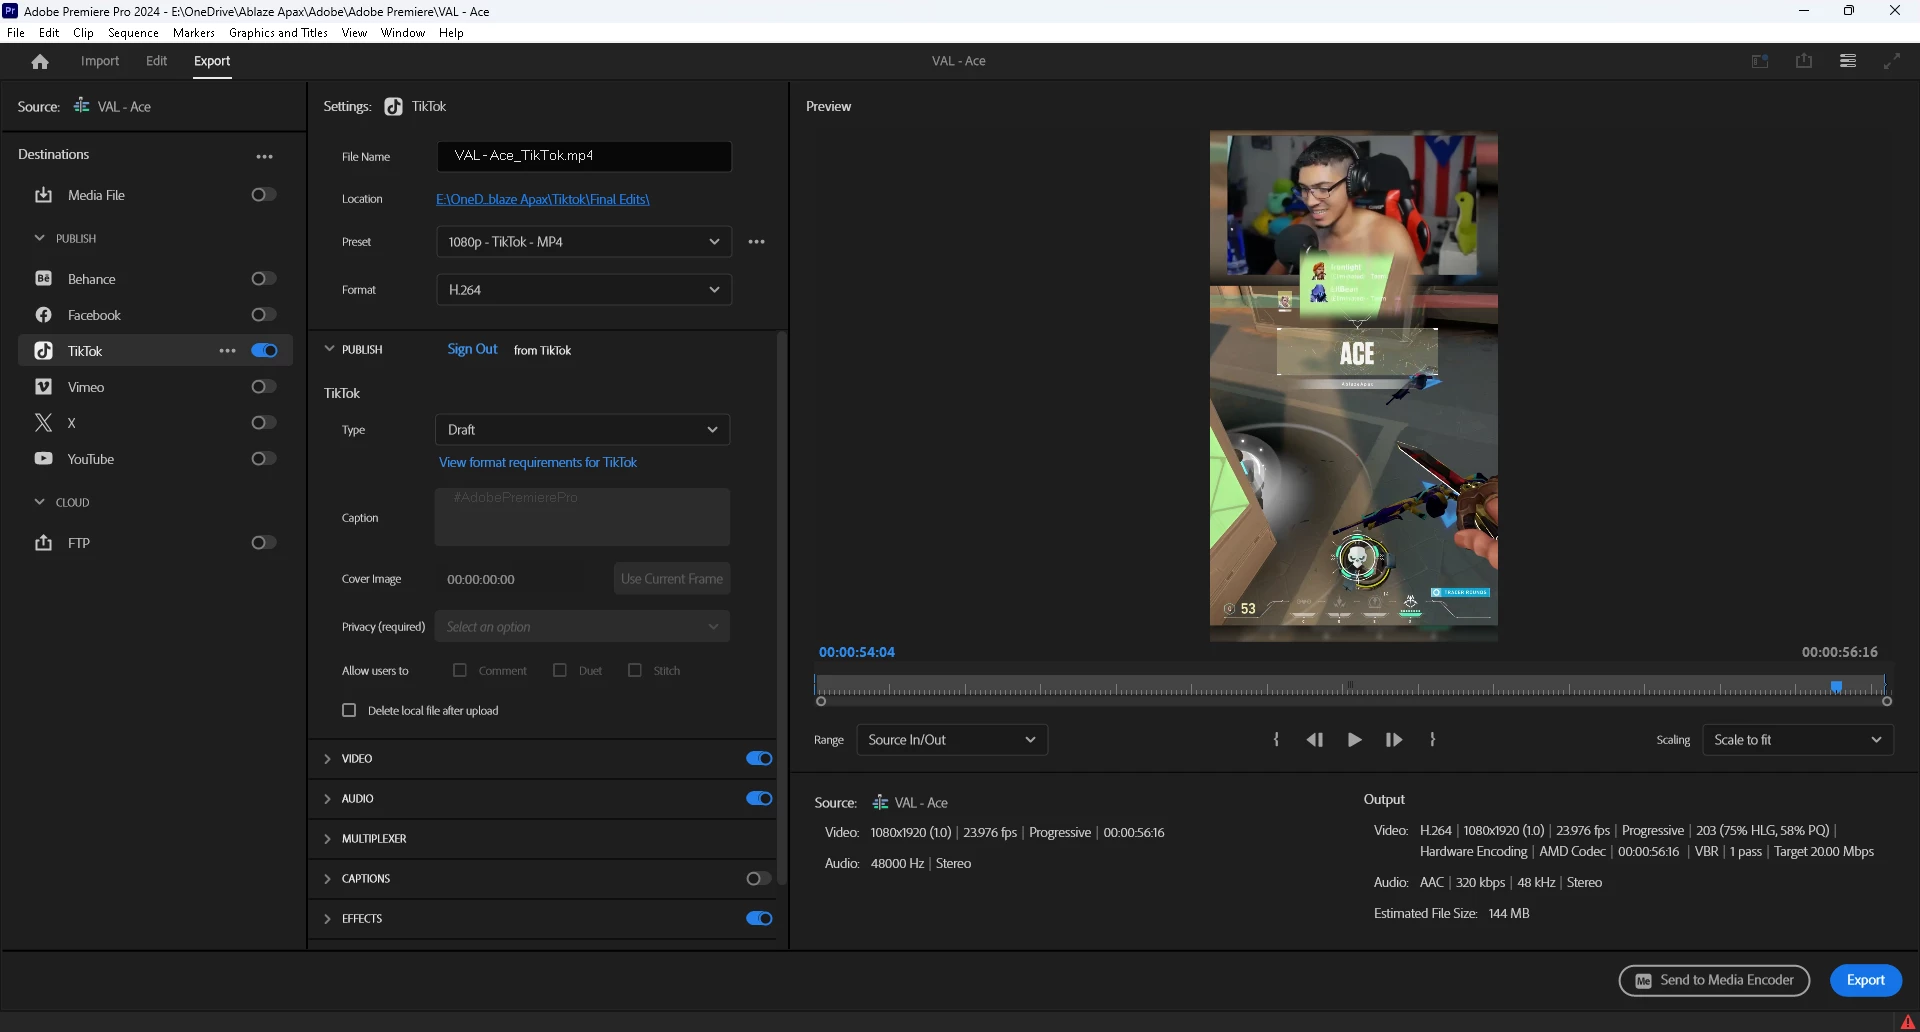Viewport: 1920px width, 1032px height.
Task: Click the workspace layout icon in header
Action: 1760,61
